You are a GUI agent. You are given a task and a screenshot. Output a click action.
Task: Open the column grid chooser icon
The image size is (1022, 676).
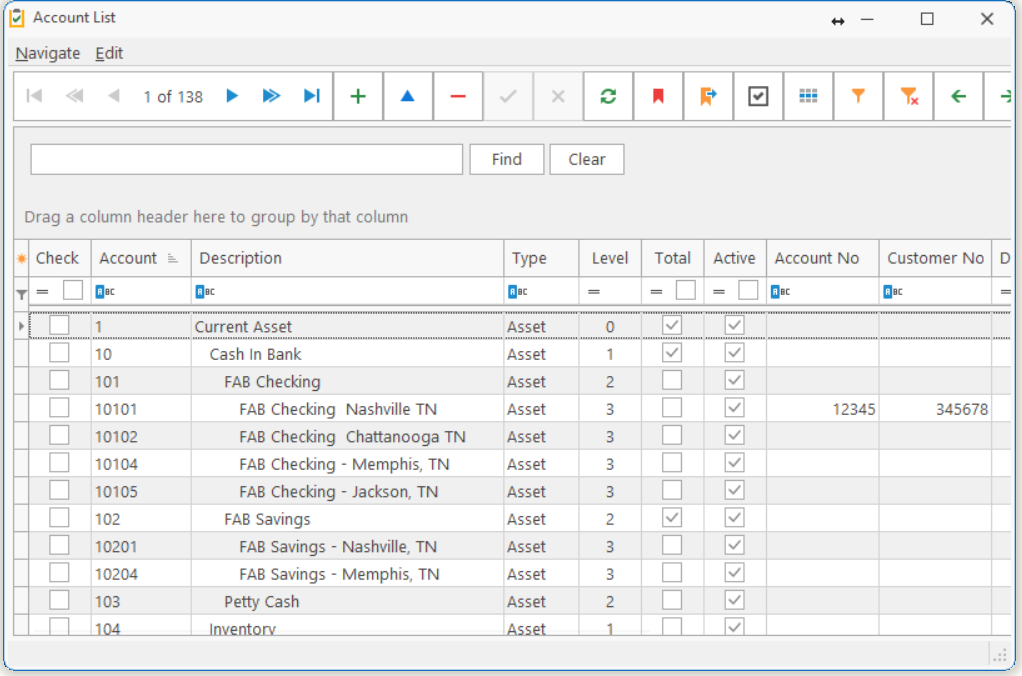808,96
